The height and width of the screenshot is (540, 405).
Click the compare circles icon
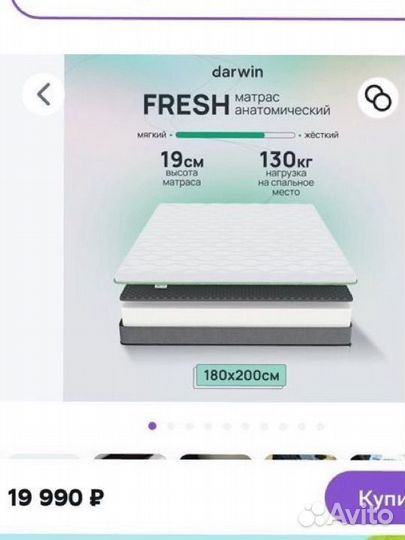click(x=378, y=98)
